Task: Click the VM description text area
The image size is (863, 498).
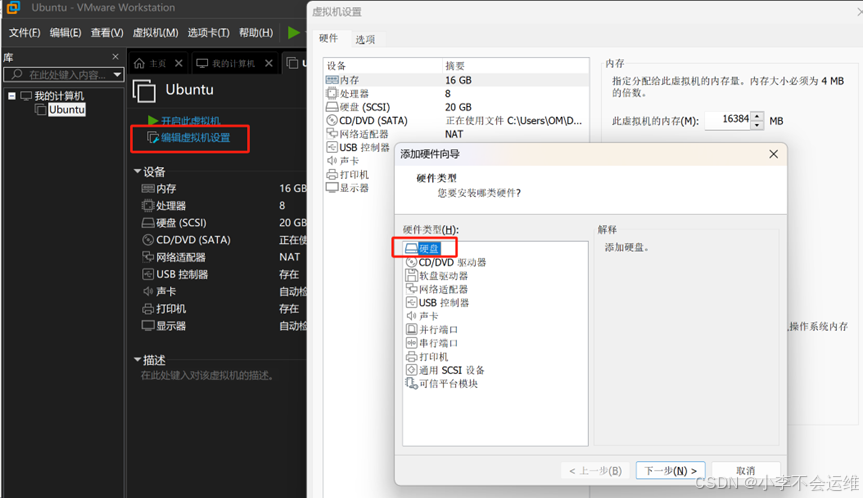Action: (207, 375)
